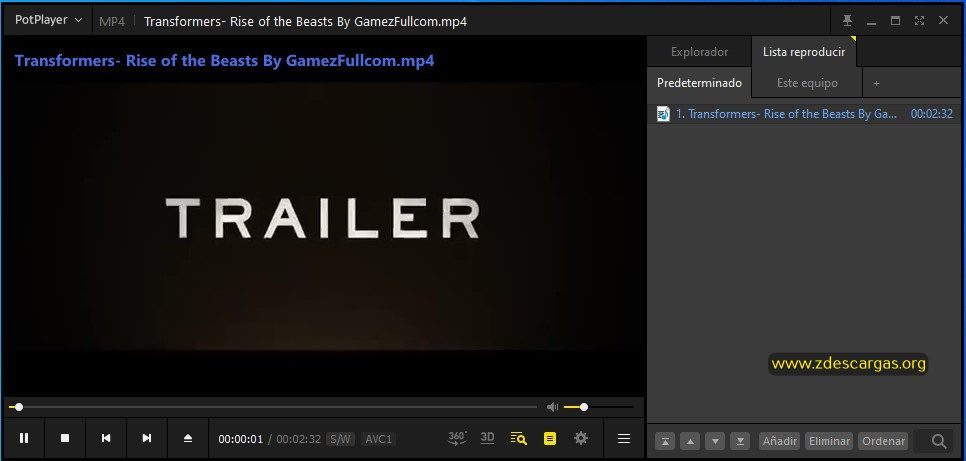Select the Este equipo tab
The width and height of the screenshot is (966, 461).
(807, 83)
